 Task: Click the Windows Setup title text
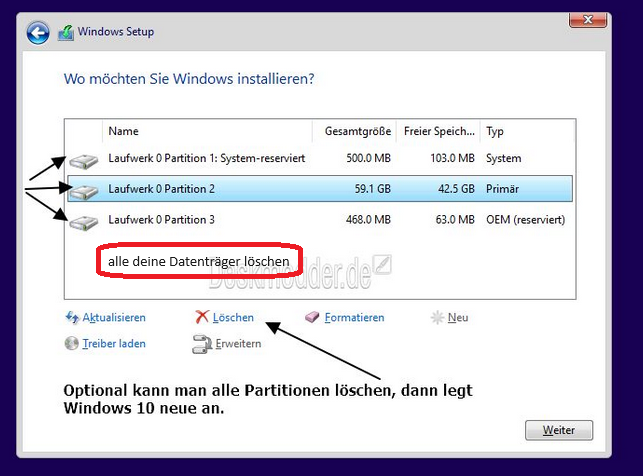(116, 32)
